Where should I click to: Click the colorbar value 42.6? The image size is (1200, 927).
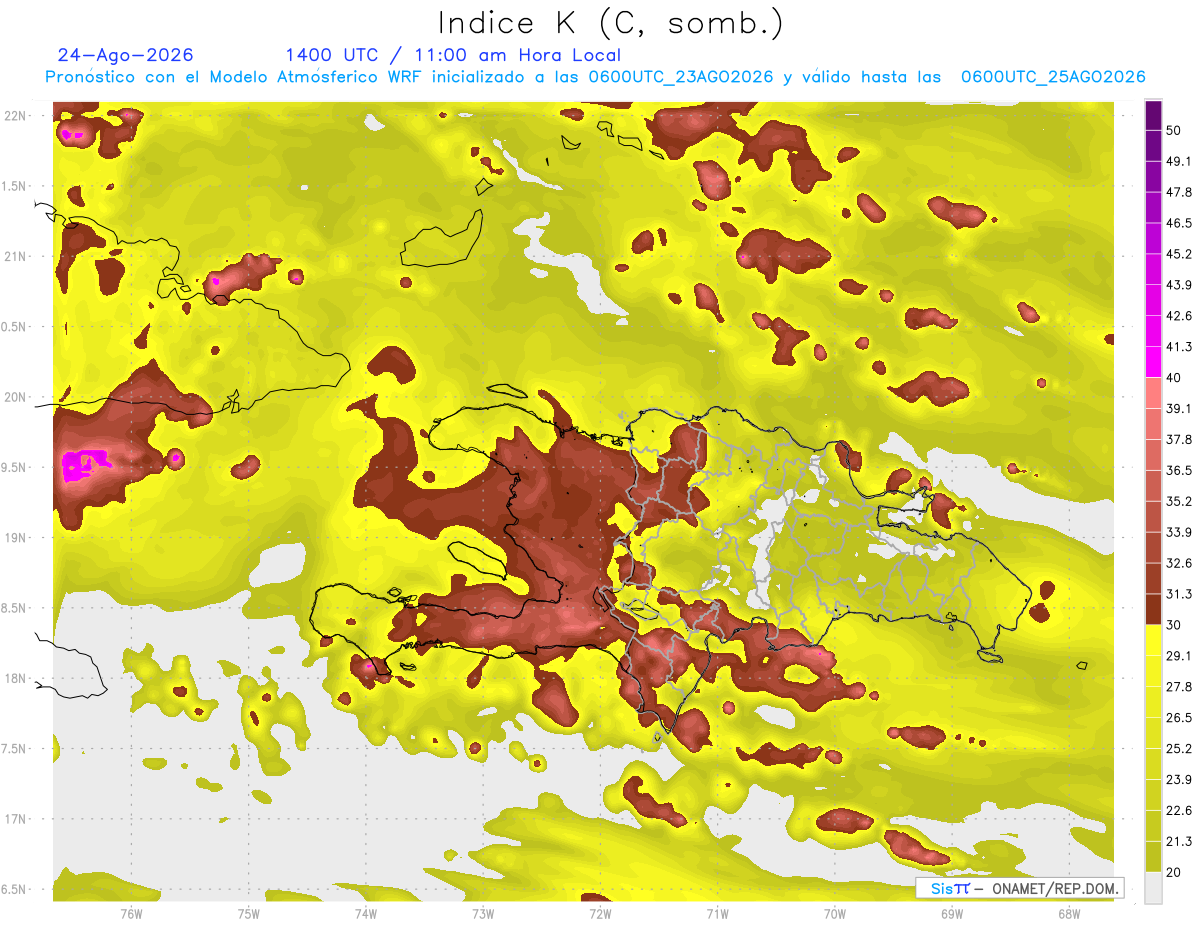1178,316
